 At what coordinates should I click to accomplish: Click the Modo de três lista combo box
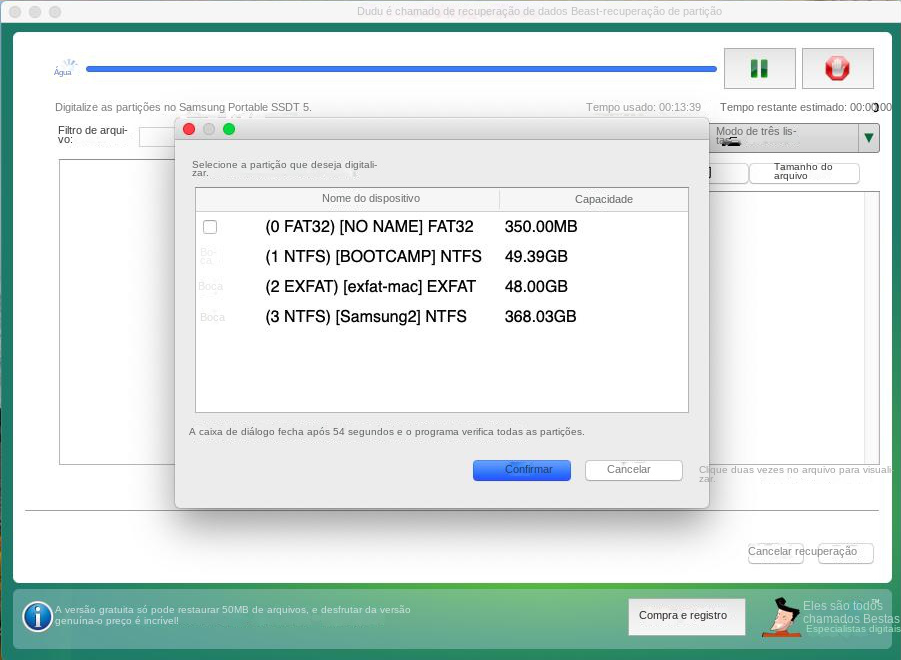[783, 138]
